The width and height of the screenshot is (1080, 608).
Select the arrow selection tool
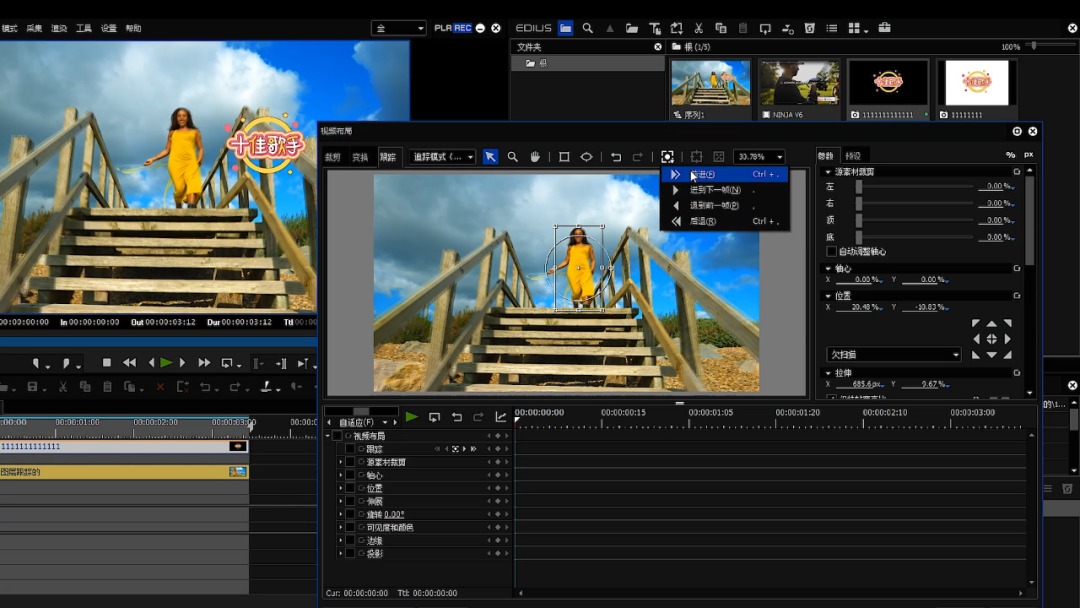tap(490, 157)
